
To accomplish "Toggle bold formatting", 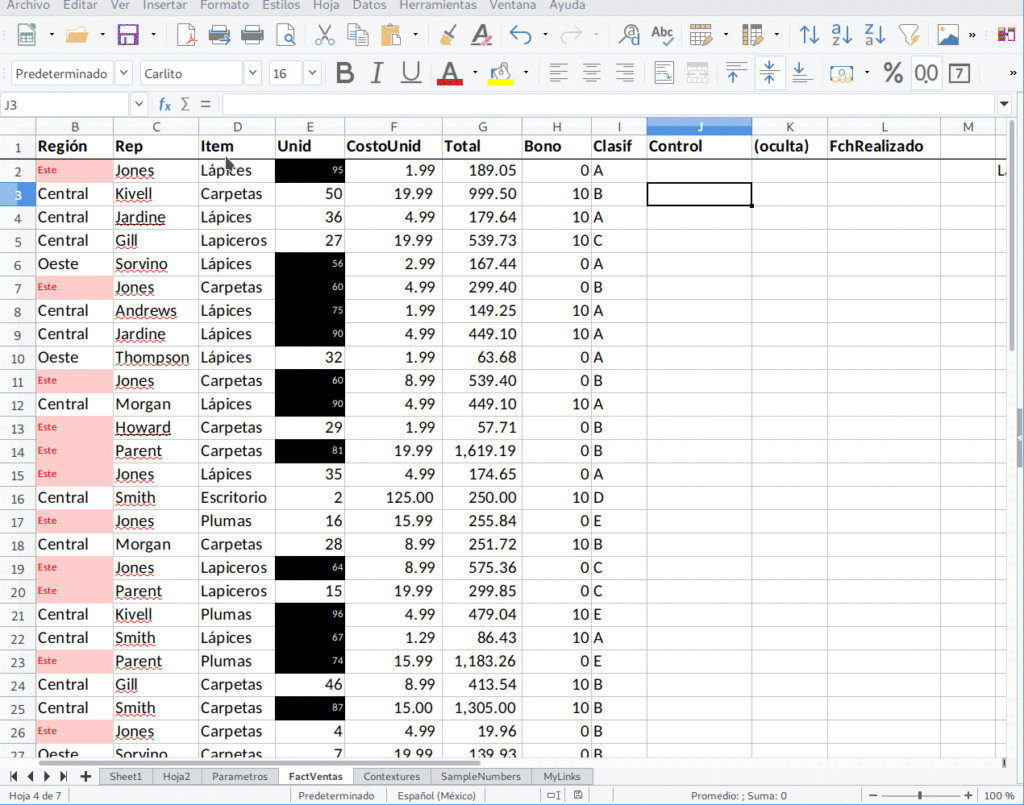I will coord(344,72).
